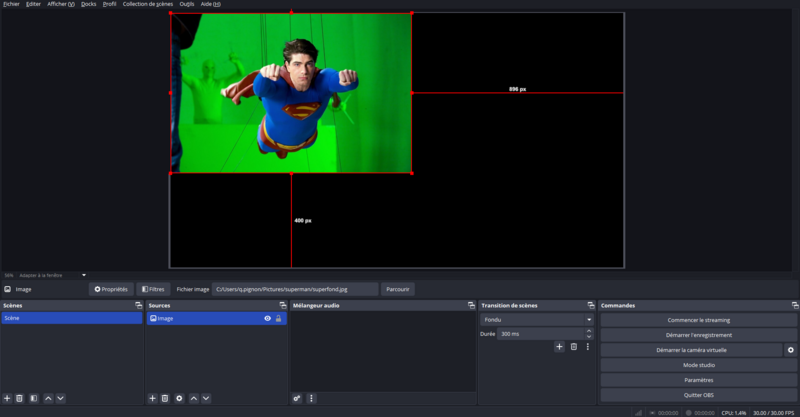Image resolution: width=800 pixels, height=417 pixels.
Task: Add a new source with plus icon
Action: pyautogui.click(x=153, y=398)
